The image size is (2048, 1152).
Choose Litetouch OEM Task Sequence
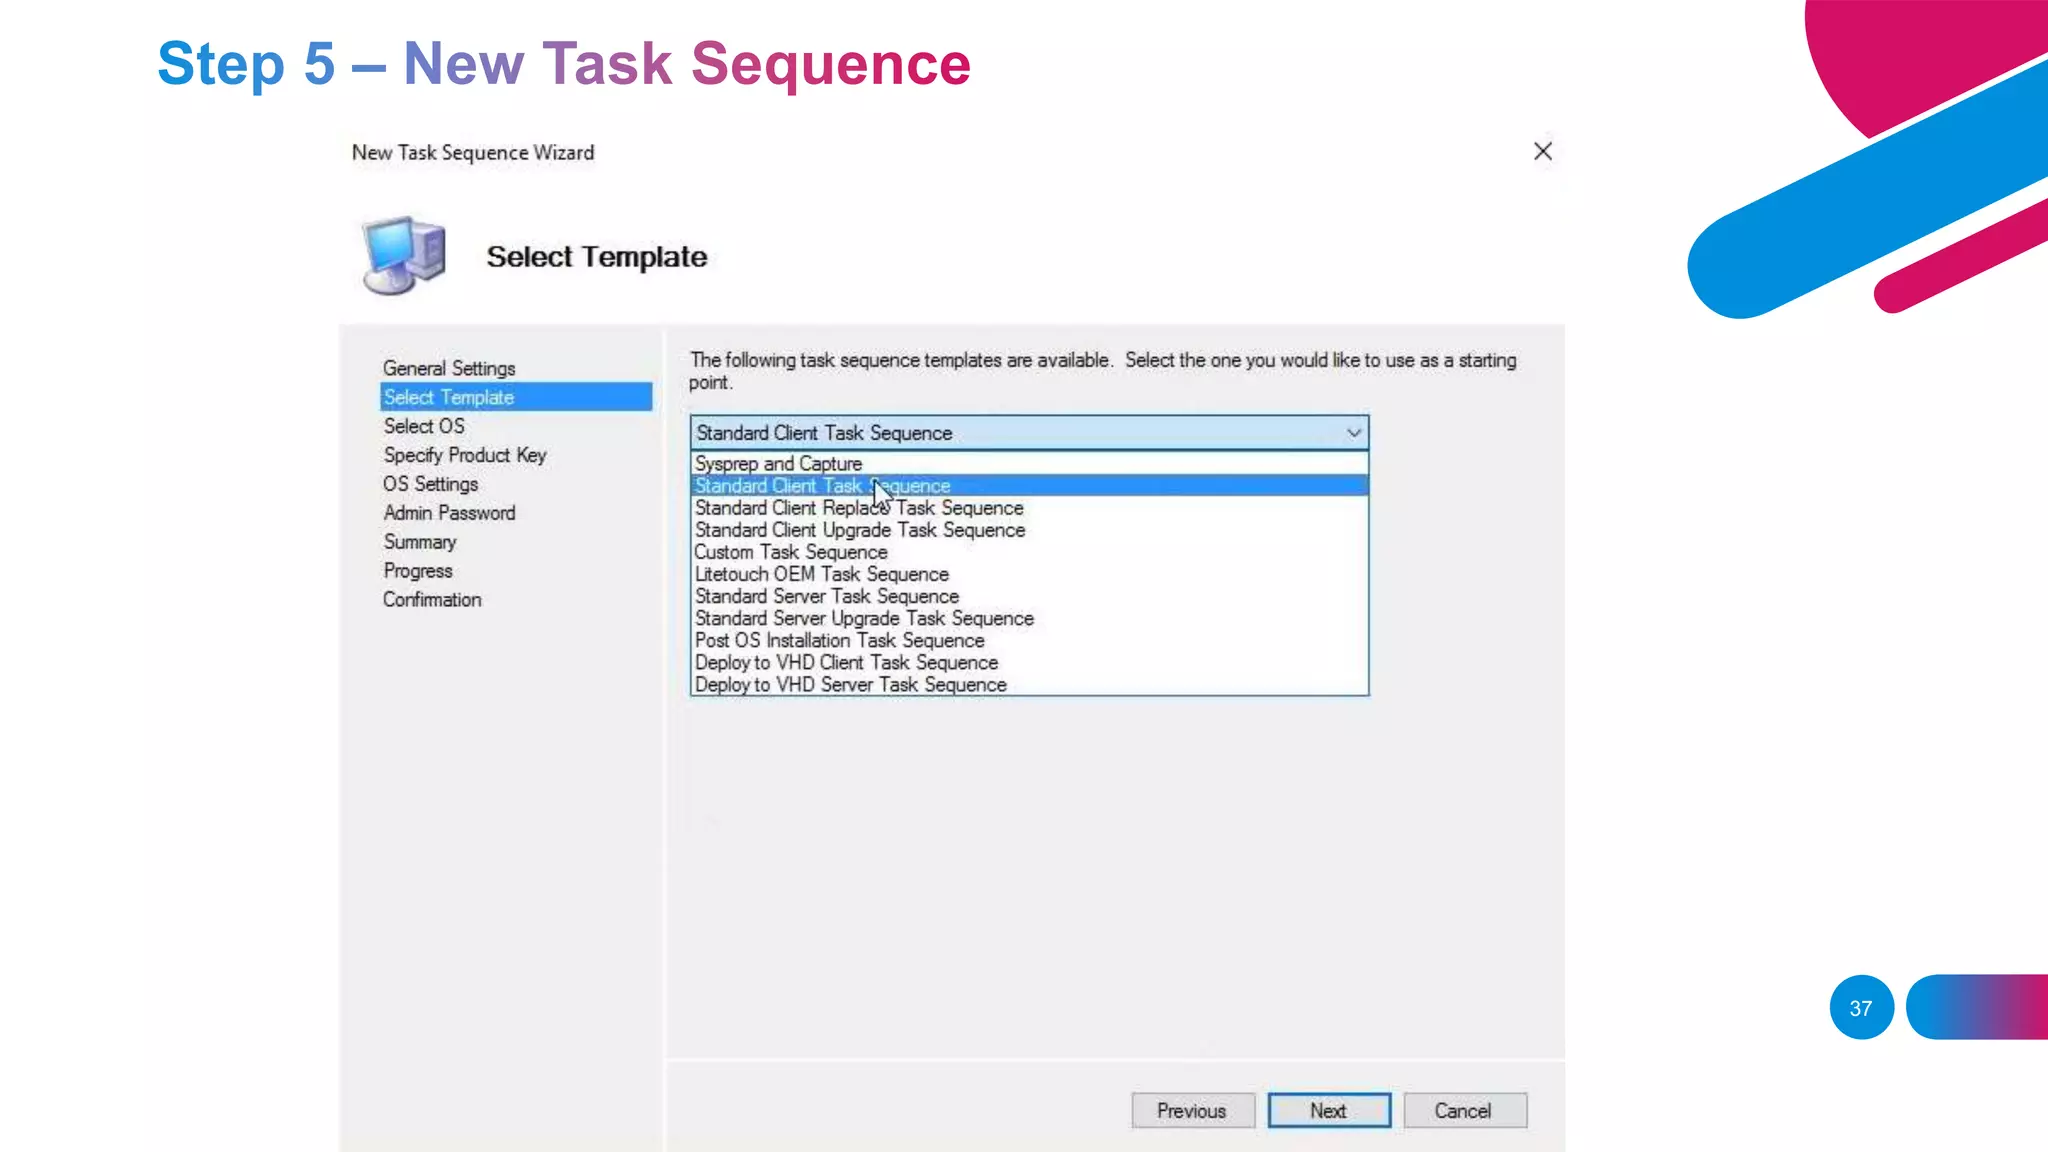(822, 574)
